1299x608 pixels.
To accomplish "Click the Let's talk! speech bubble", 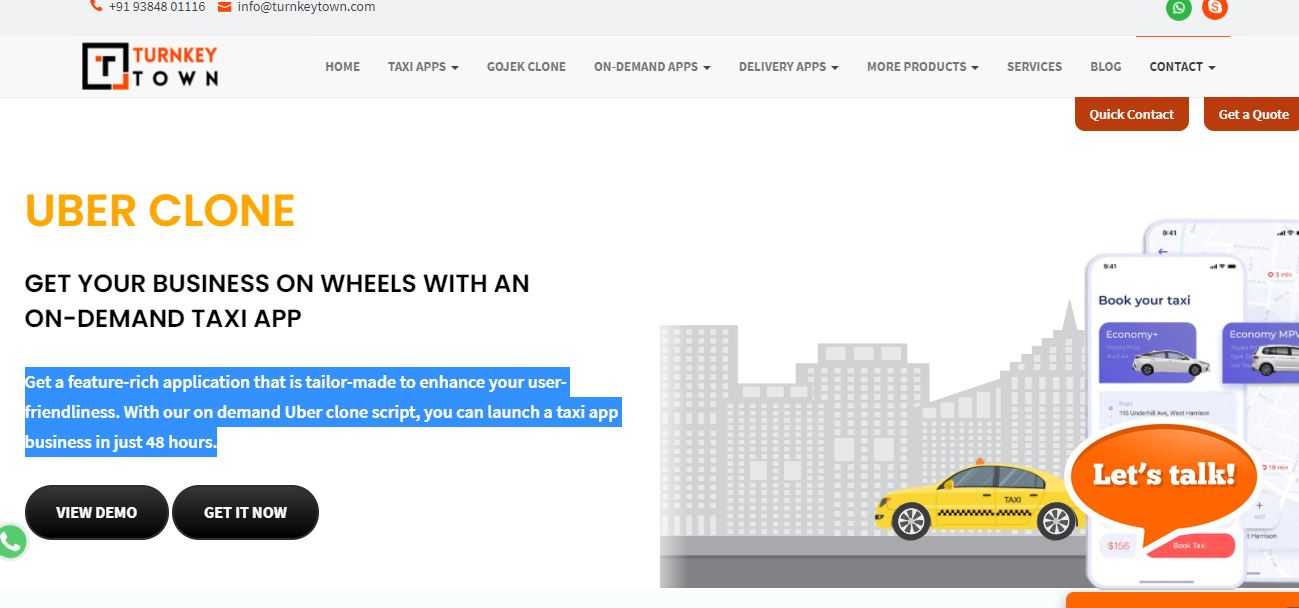I will tap(1163, 480).
